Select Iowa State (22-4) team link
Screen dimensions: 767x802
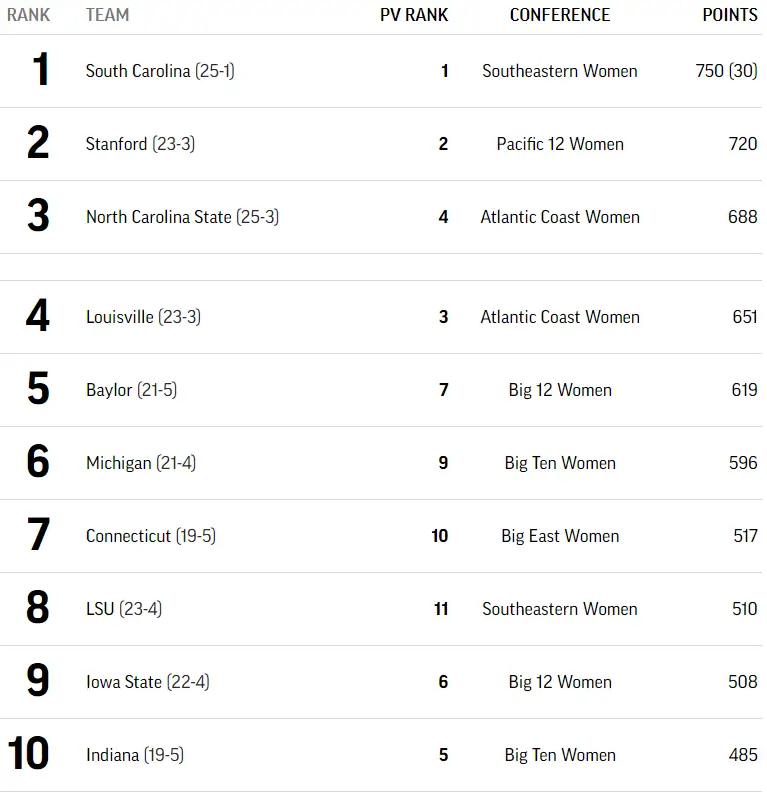point(147,682)
